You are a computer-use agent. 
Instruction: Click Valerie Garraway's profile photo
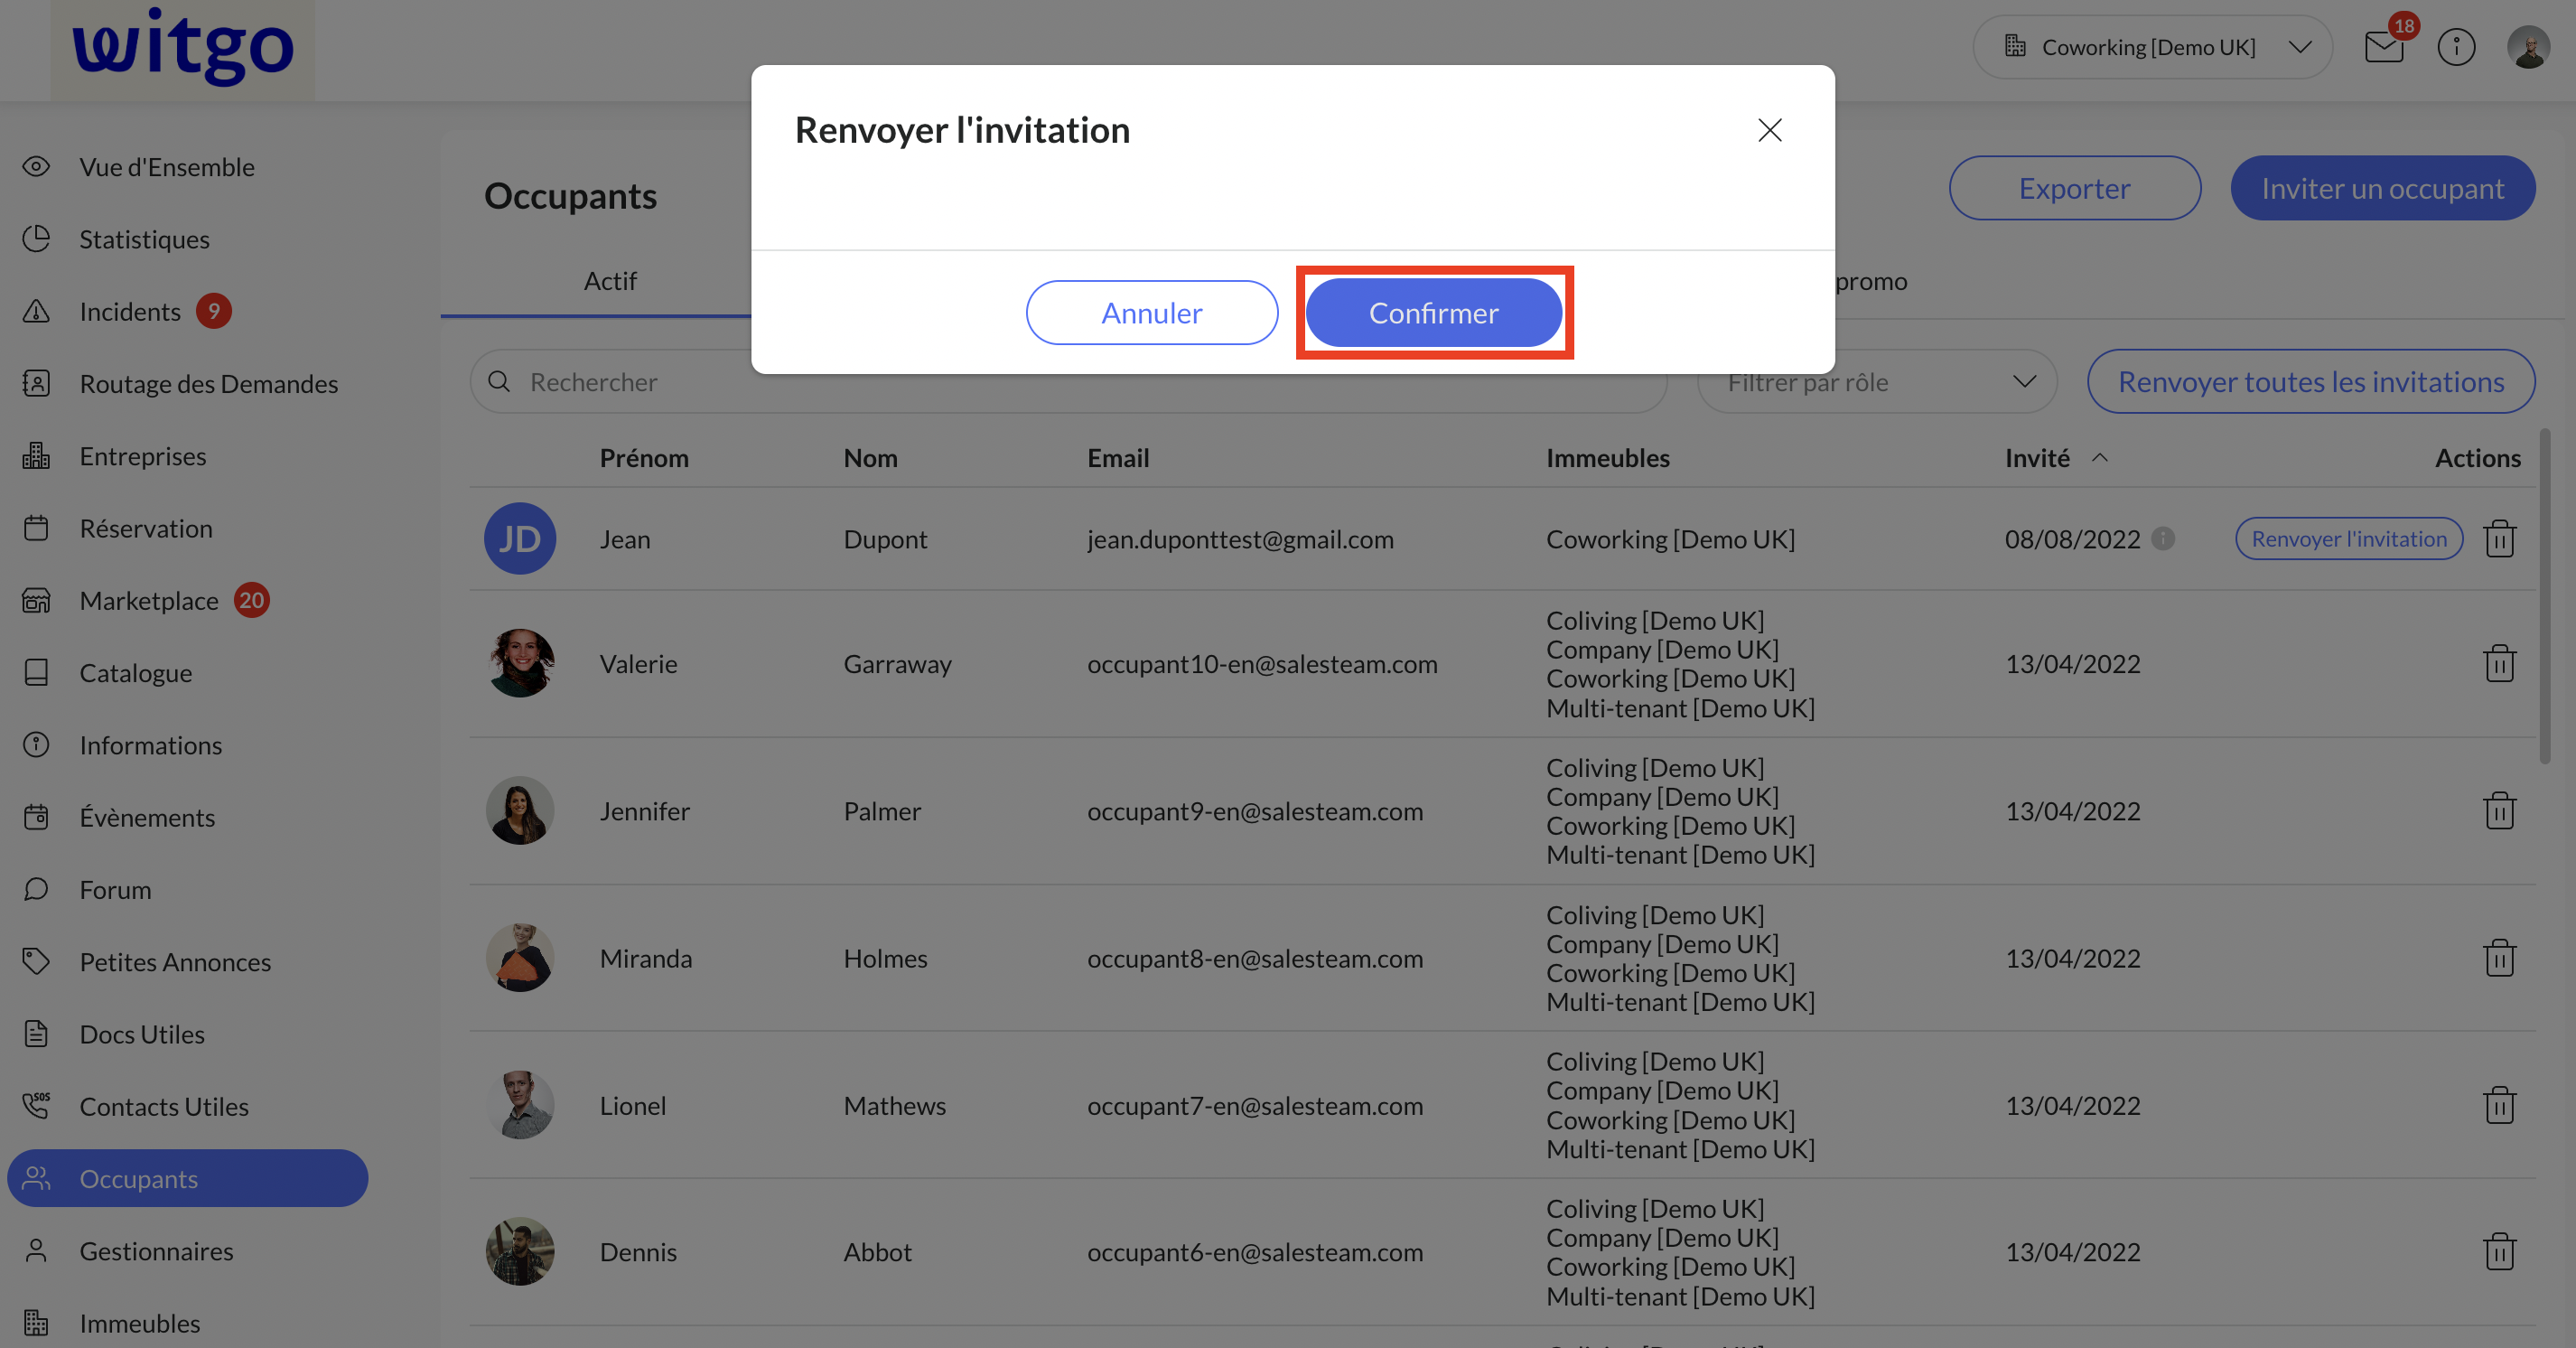[x=520, y=663]
